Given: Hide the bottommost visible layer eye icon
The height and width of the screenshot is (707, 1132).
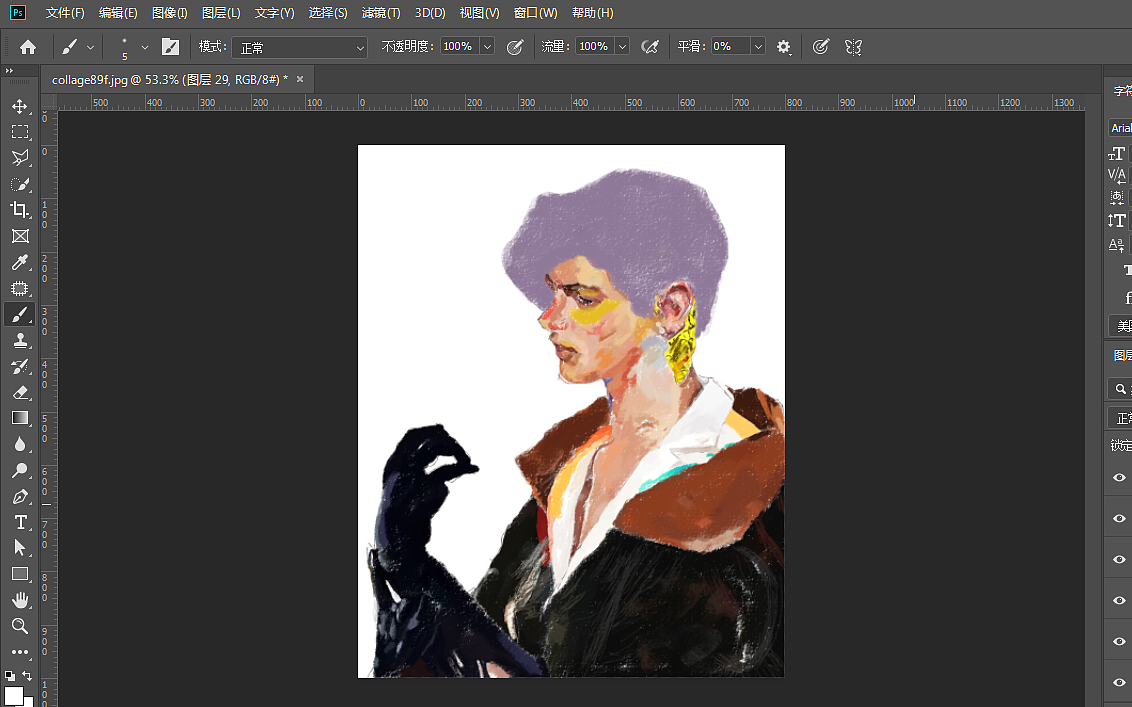Looking at the screenshot, I should 1119,682.
